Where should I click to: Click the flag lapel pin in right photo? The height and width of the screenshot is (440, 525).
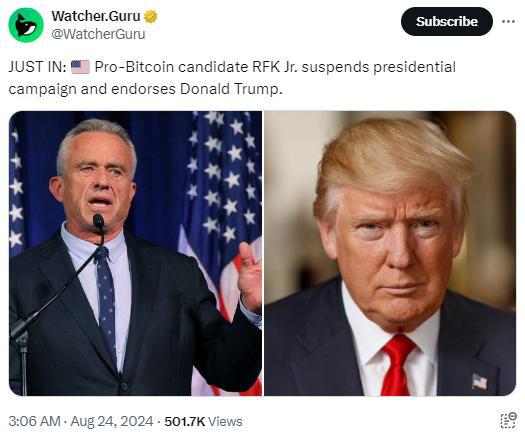[x=479, y=381]
